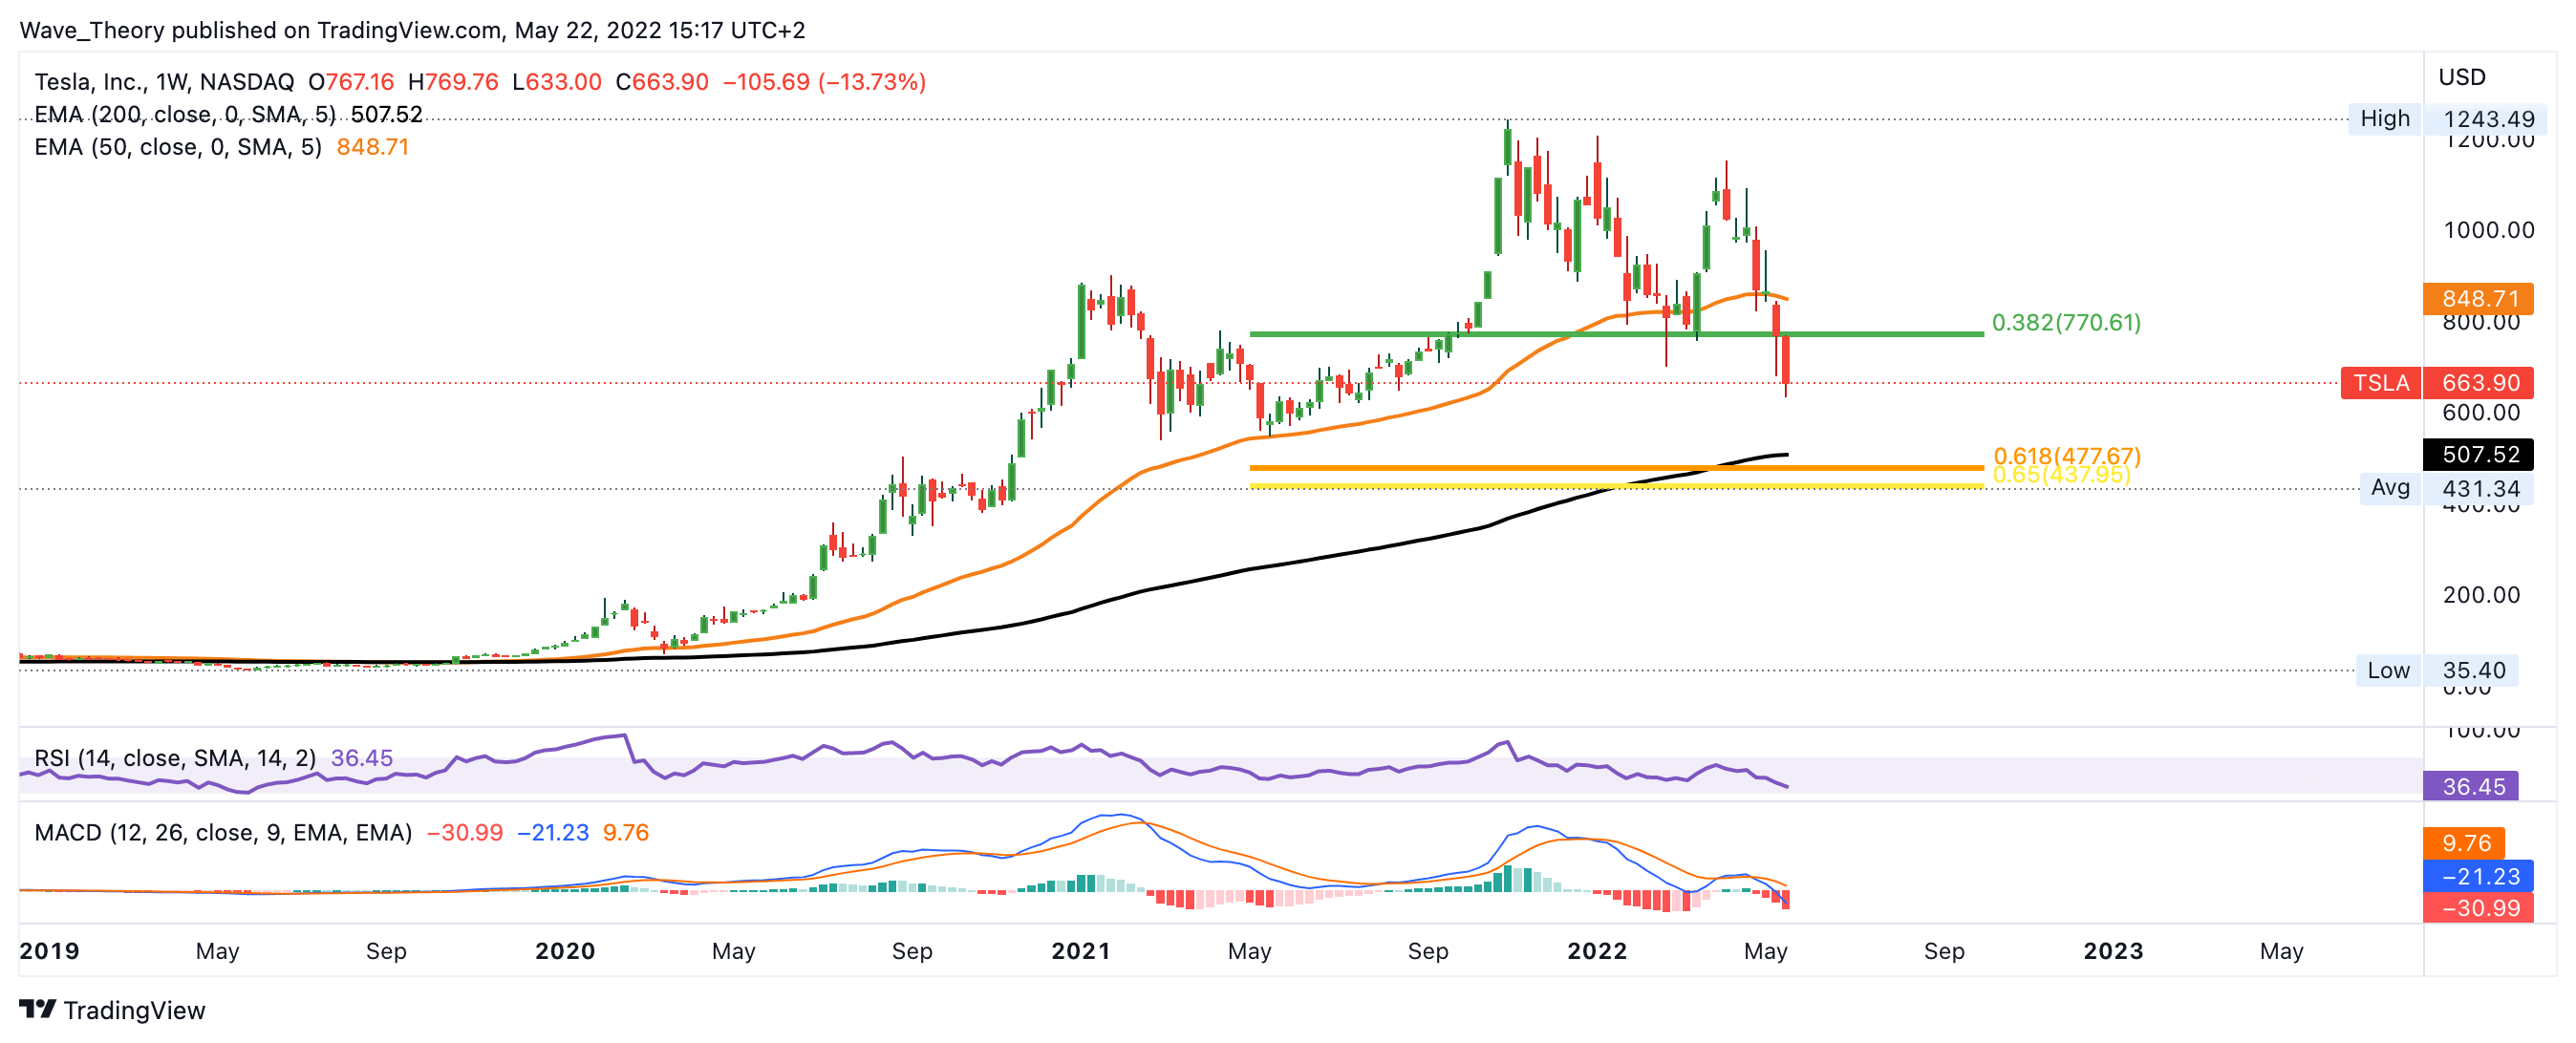Click the orange 848.71 EMA price label

[2478, 299]
